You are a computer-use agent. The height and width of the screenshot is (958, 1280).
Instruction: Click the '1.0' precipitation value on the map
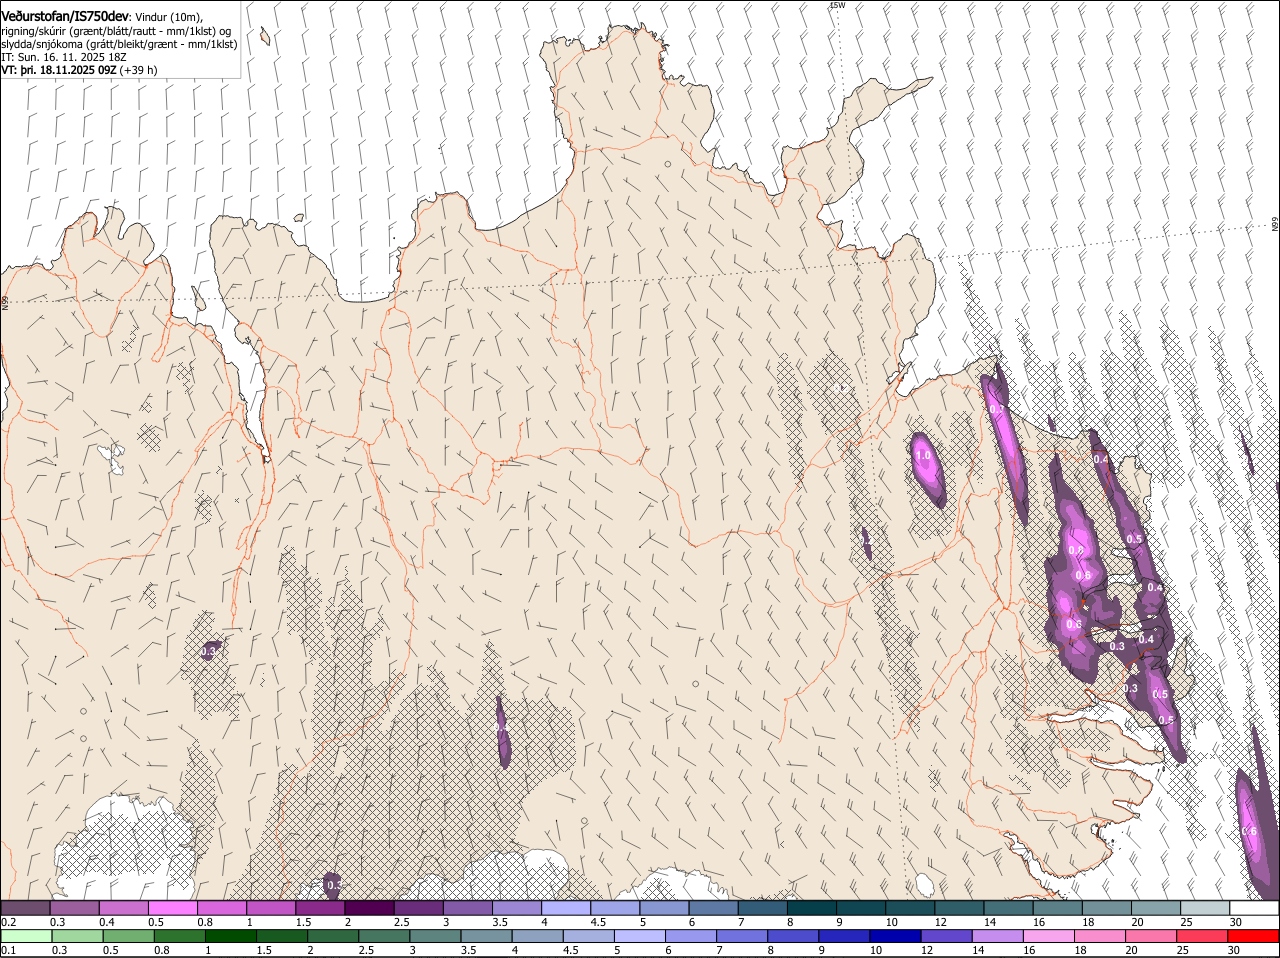[923, 455]
